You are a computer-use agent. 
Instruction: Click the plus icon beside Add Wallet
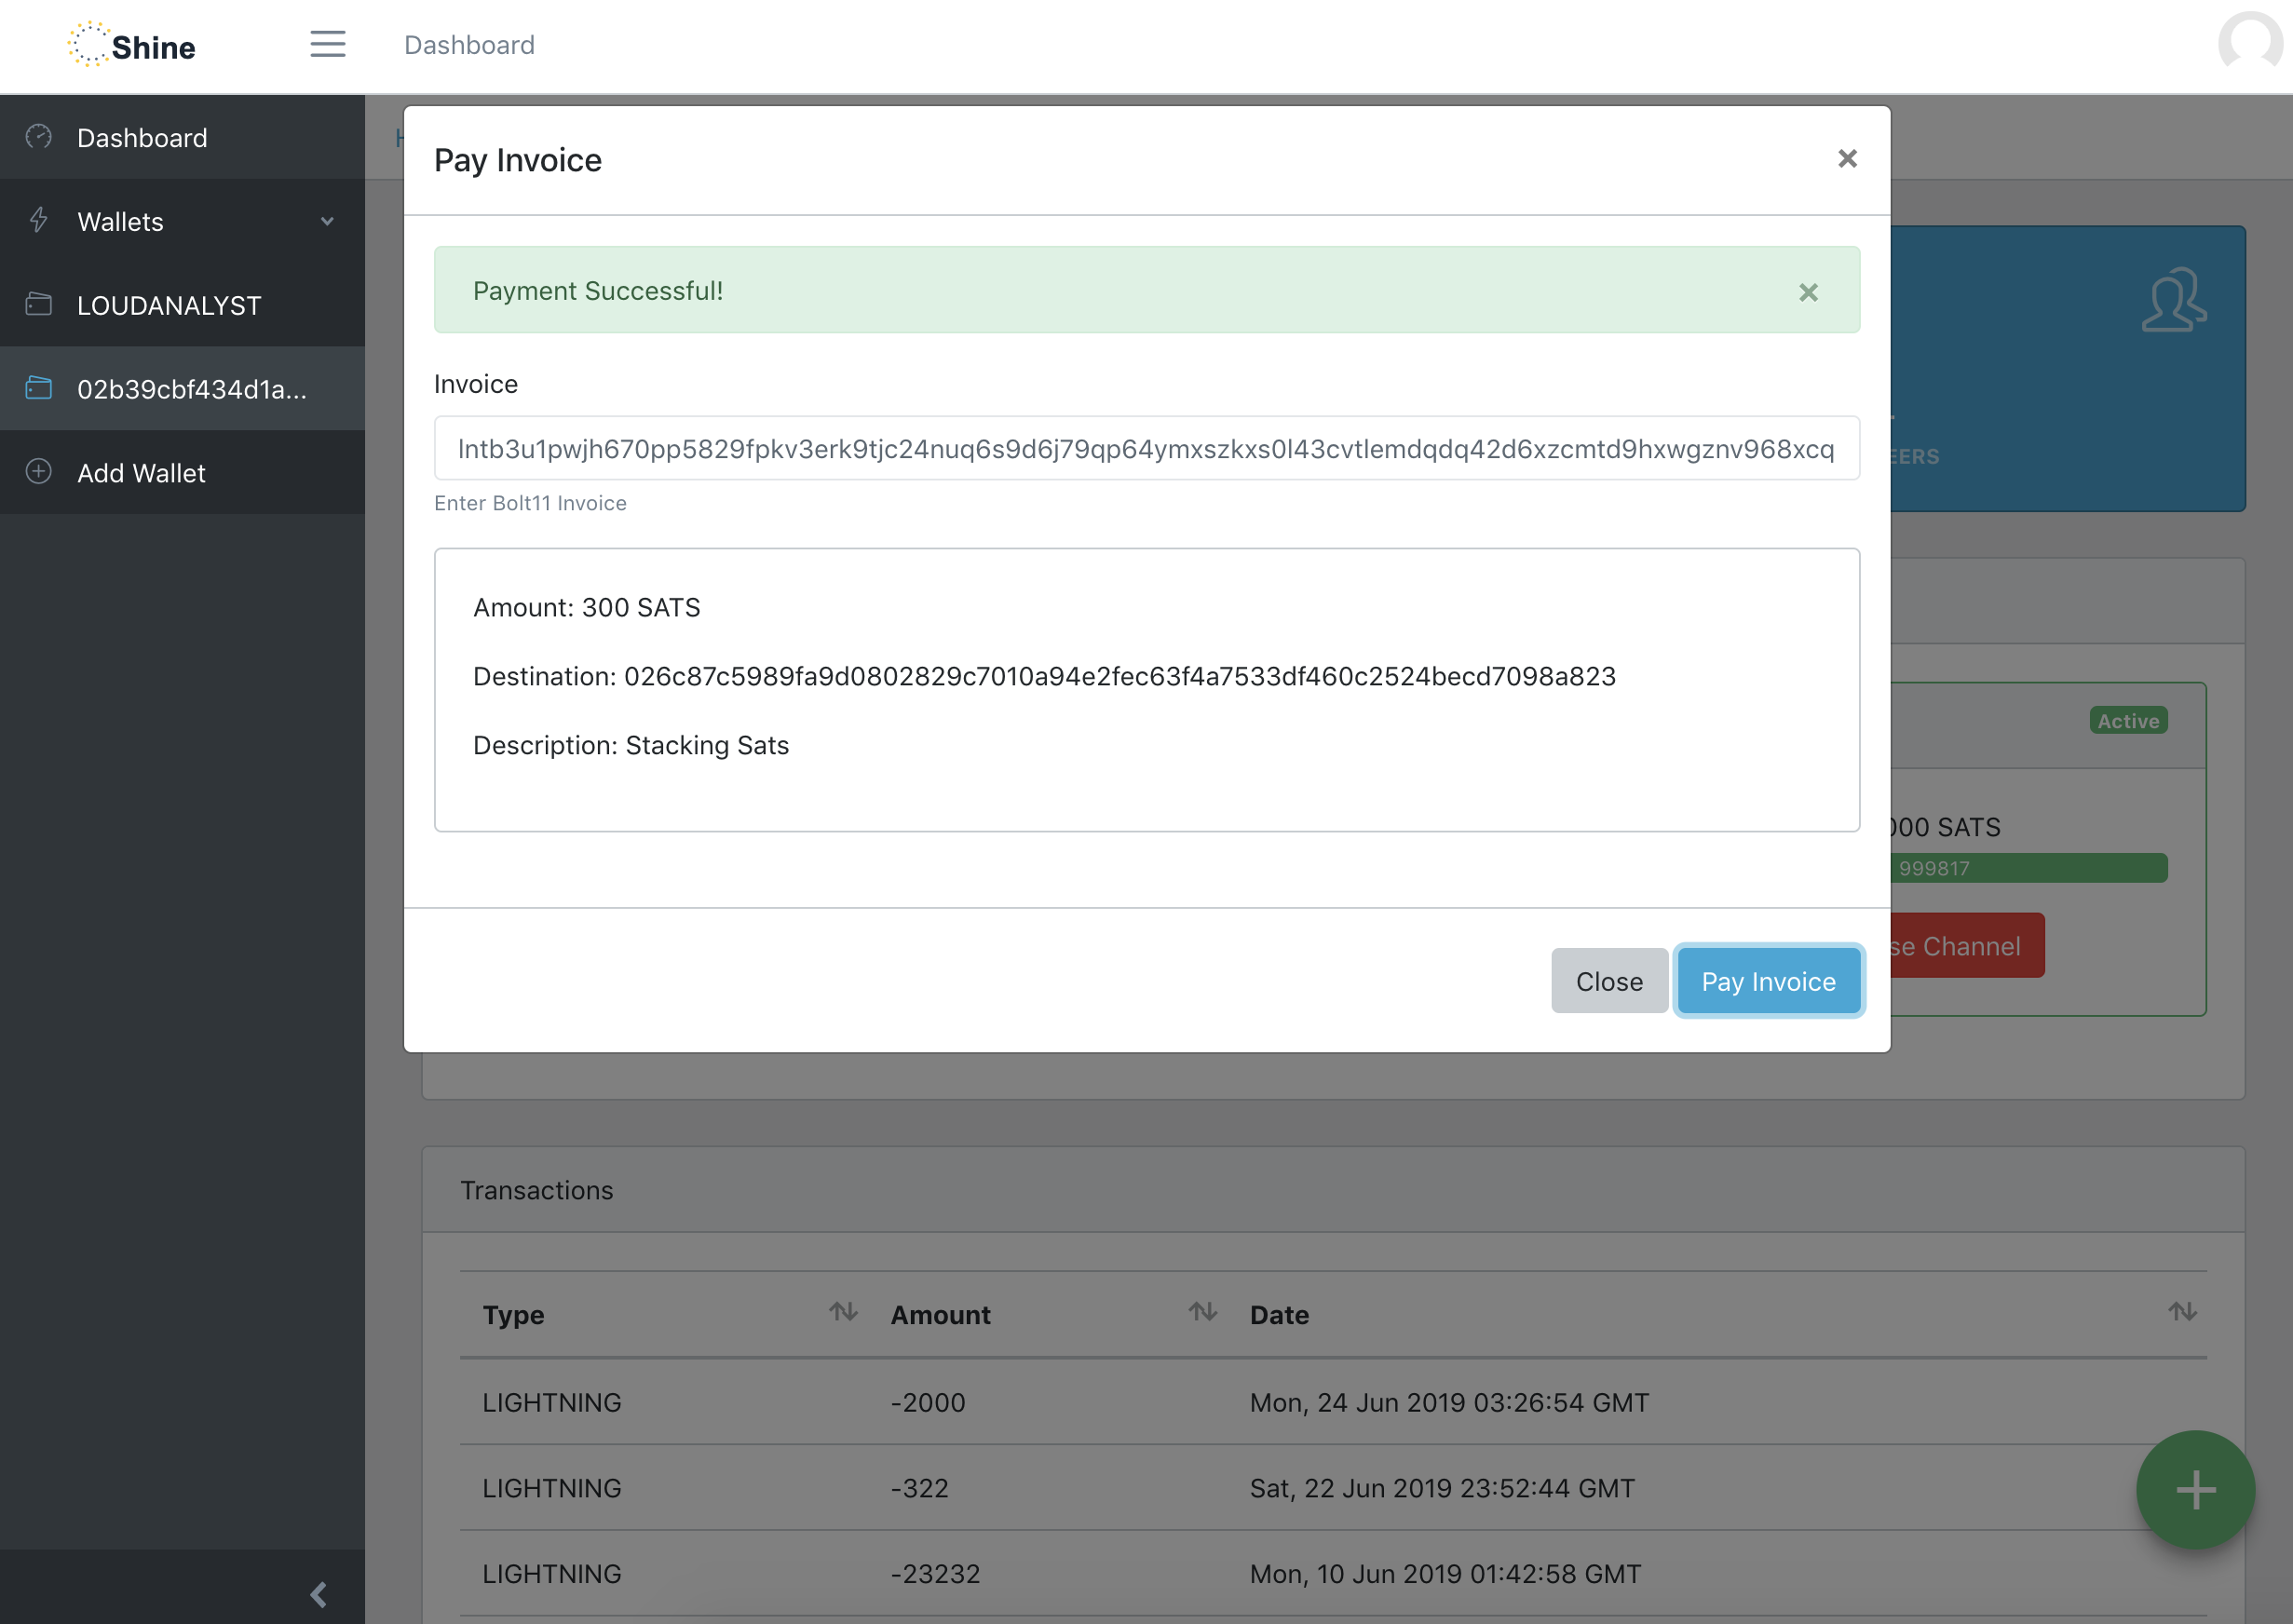click(39, 472)
